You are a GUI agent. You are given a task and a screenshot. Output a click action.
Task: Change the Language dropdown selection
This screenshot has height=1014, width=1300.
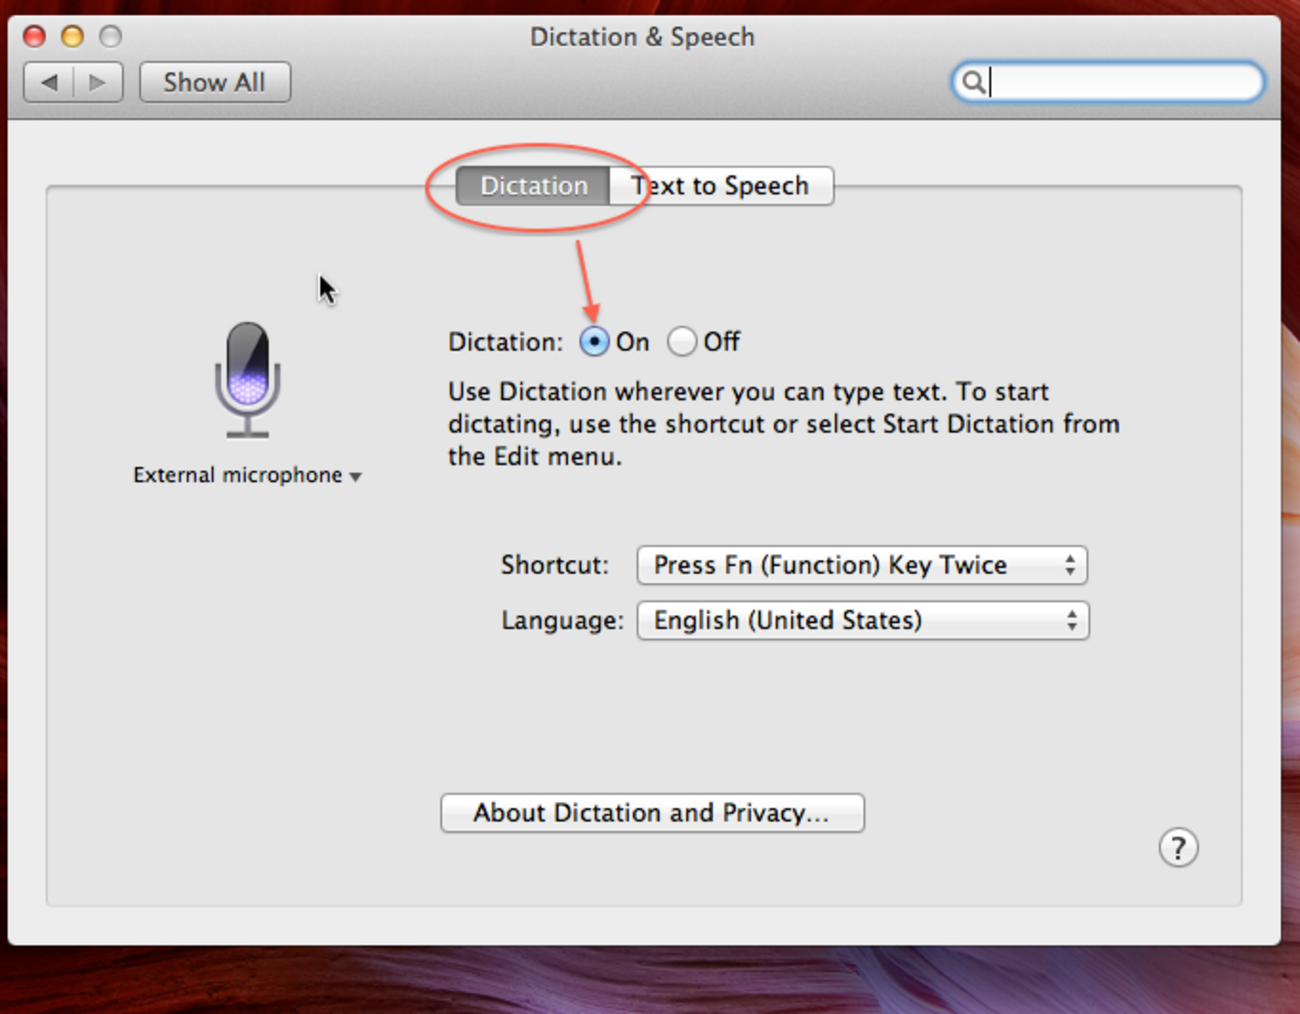coord(862,621)
